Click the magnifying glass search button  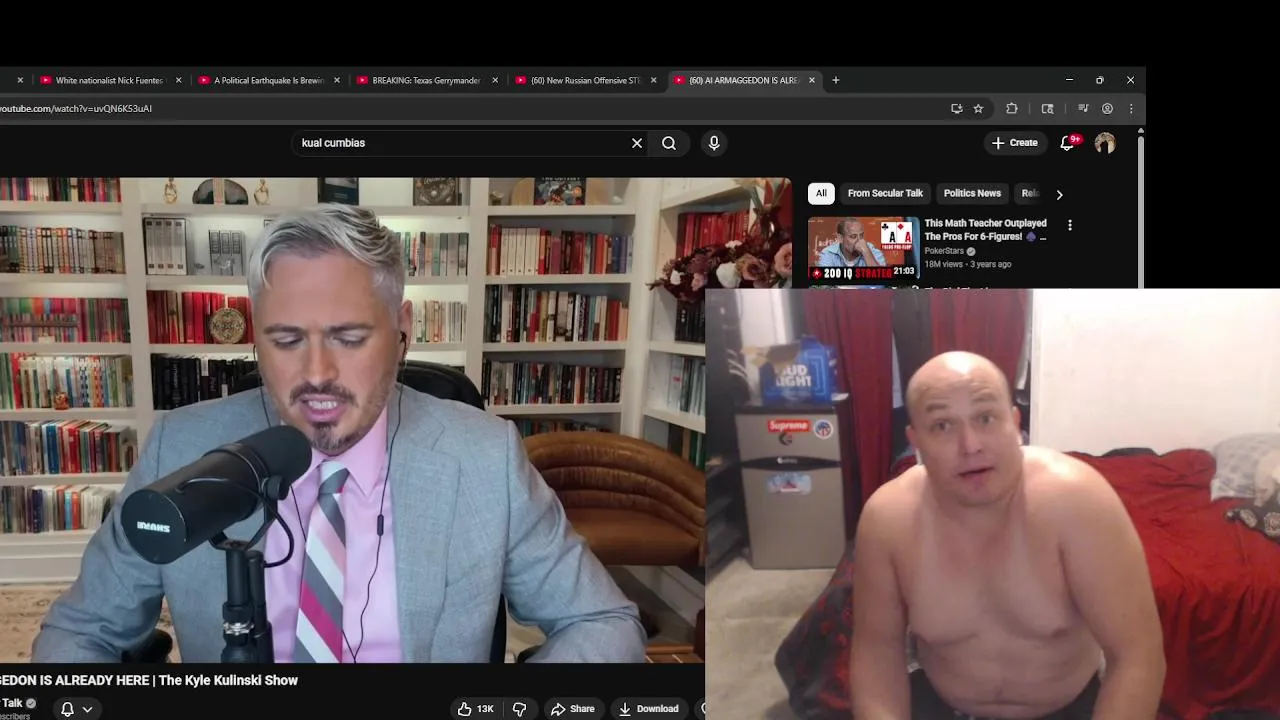point(669,143)
